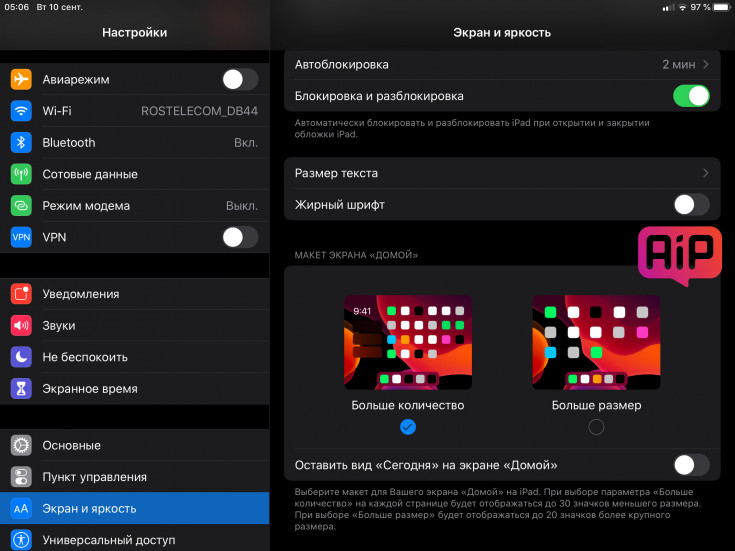
Task: Choose the Больше размер layout thumbnail
Action: point(596,342)
